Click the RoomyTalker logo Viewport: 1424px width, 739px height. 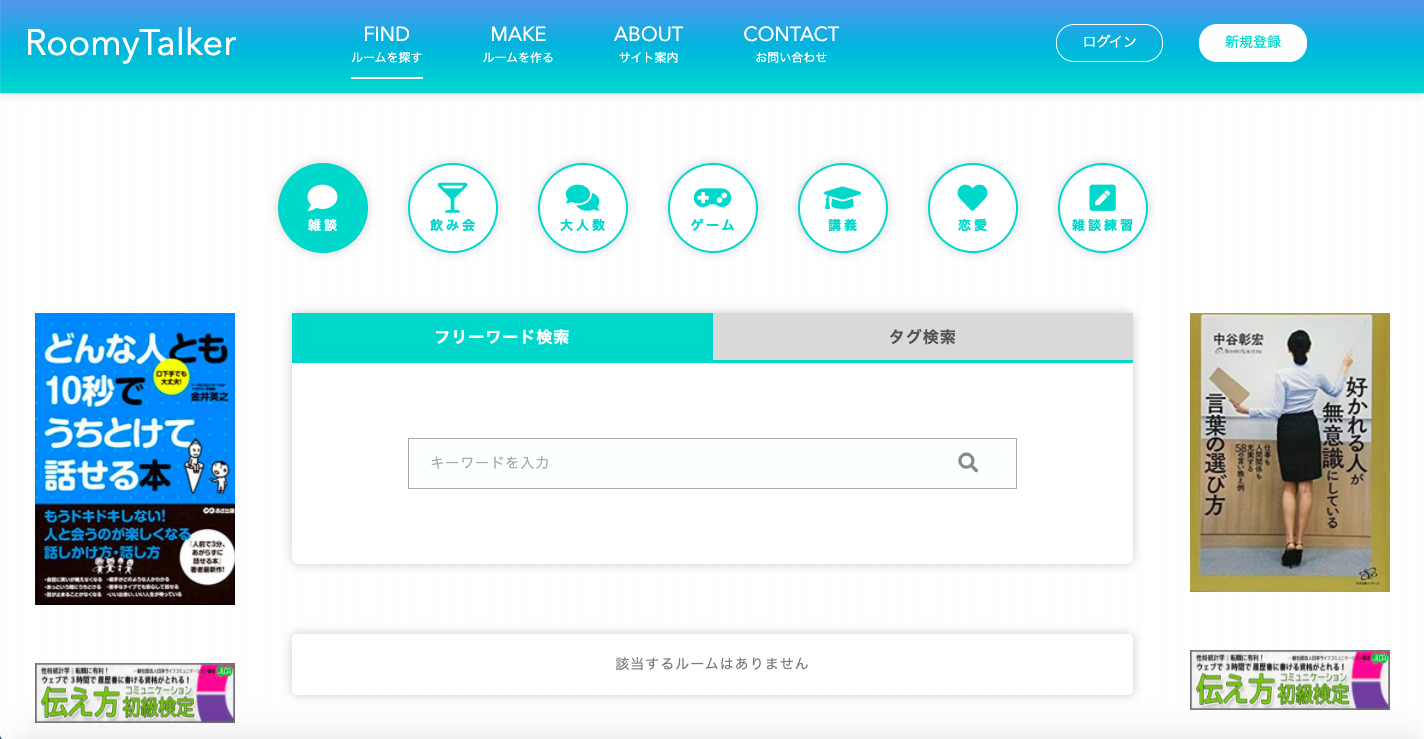[x=131, y=44]
